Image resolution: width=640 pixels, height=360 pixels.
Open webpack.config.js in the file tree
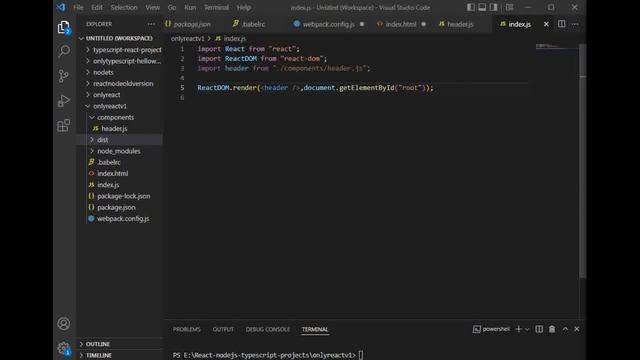[x=119, y=219]
